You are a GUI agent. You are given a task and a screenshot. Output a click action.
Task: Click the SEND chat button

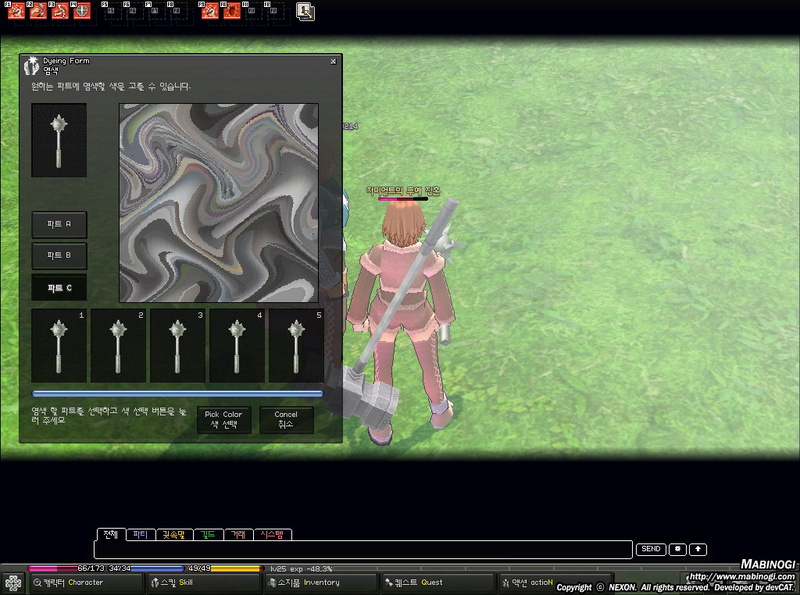tap(651, 549)
